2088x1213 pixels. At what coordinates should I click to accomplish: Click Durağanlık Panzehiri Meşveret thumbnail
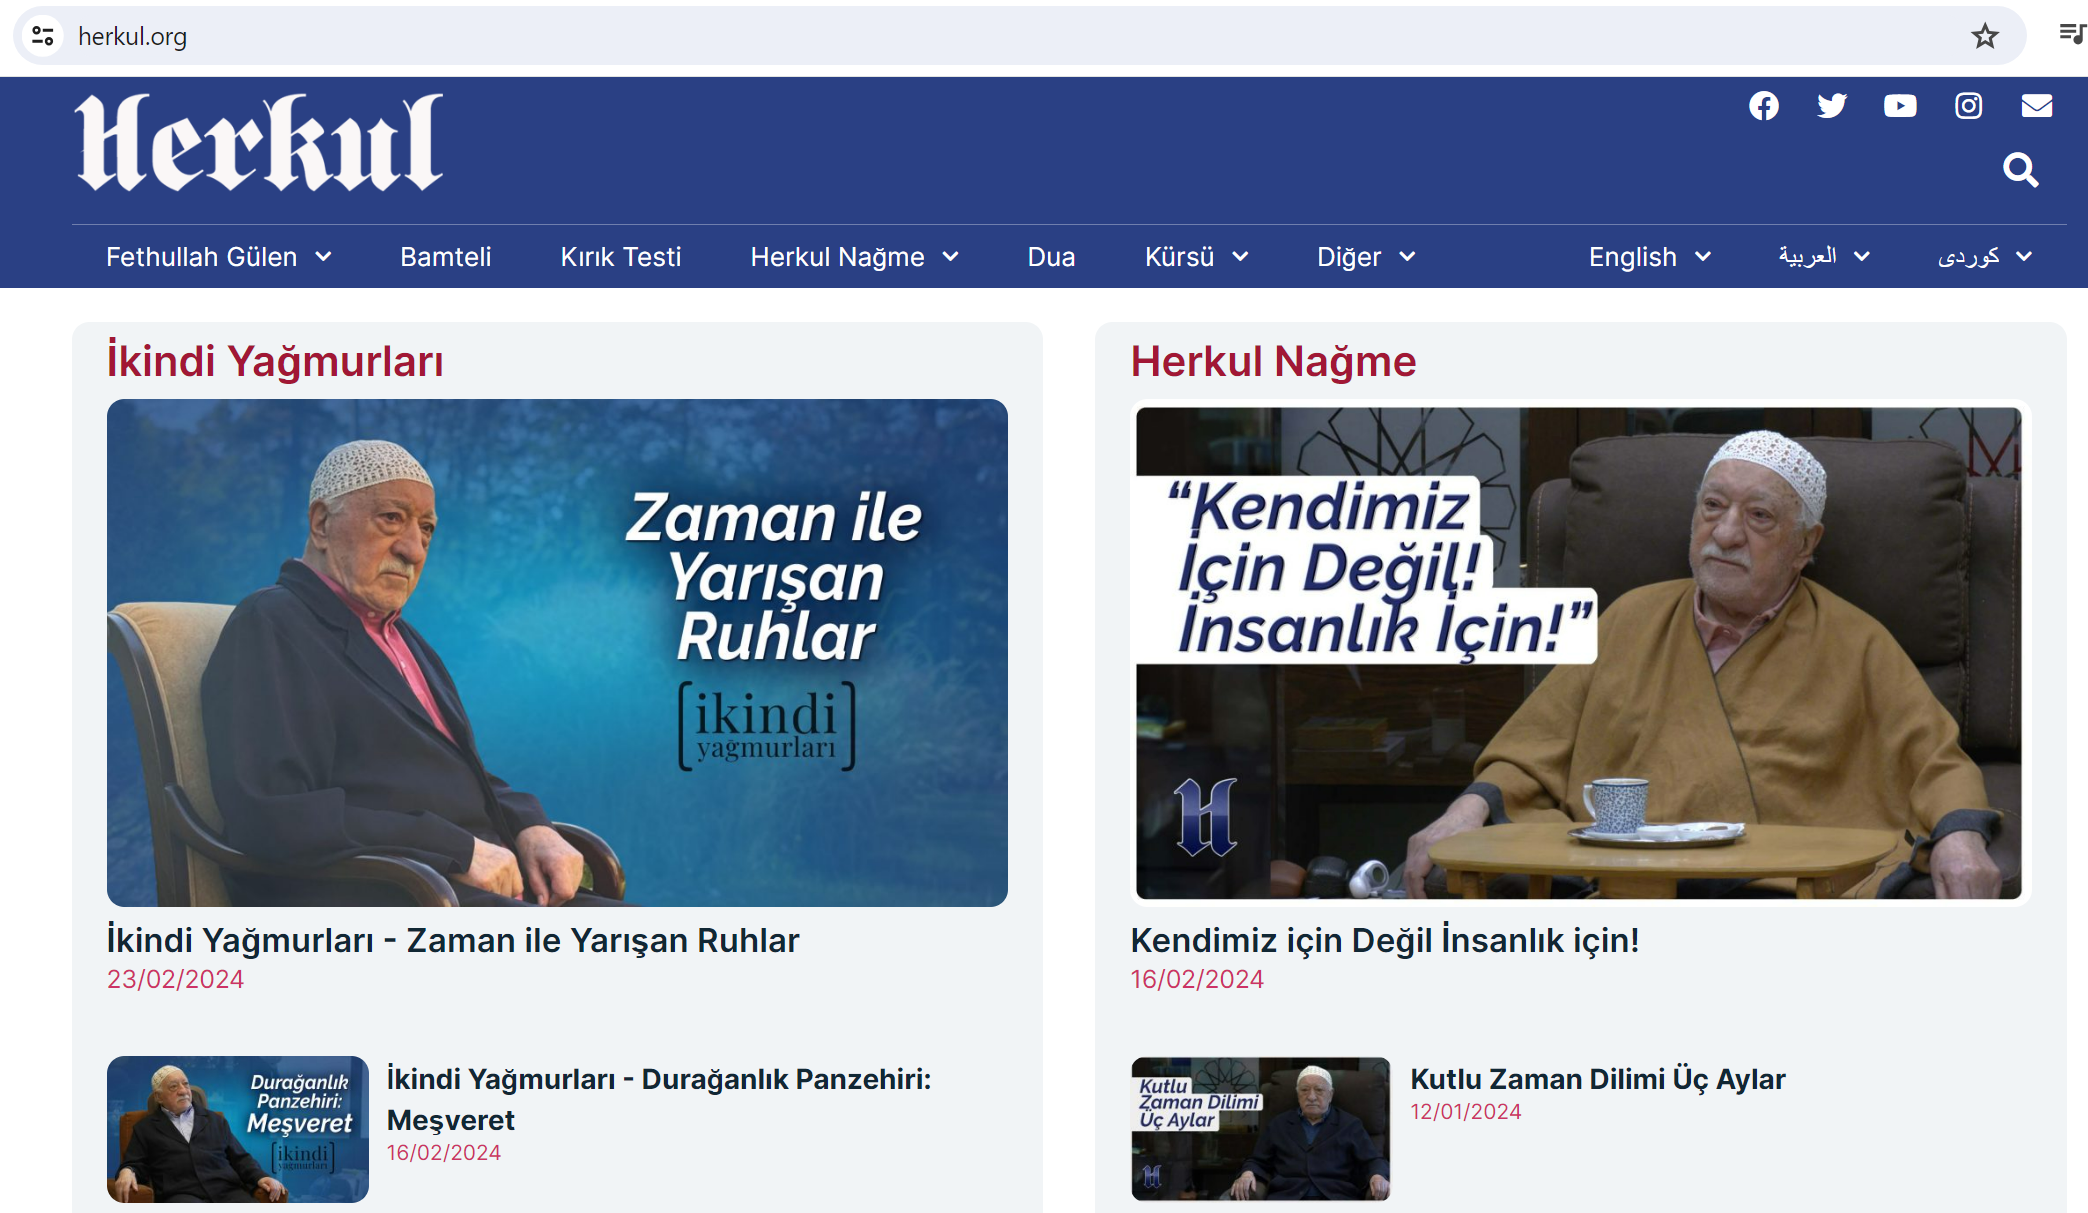coord(238,1129)
